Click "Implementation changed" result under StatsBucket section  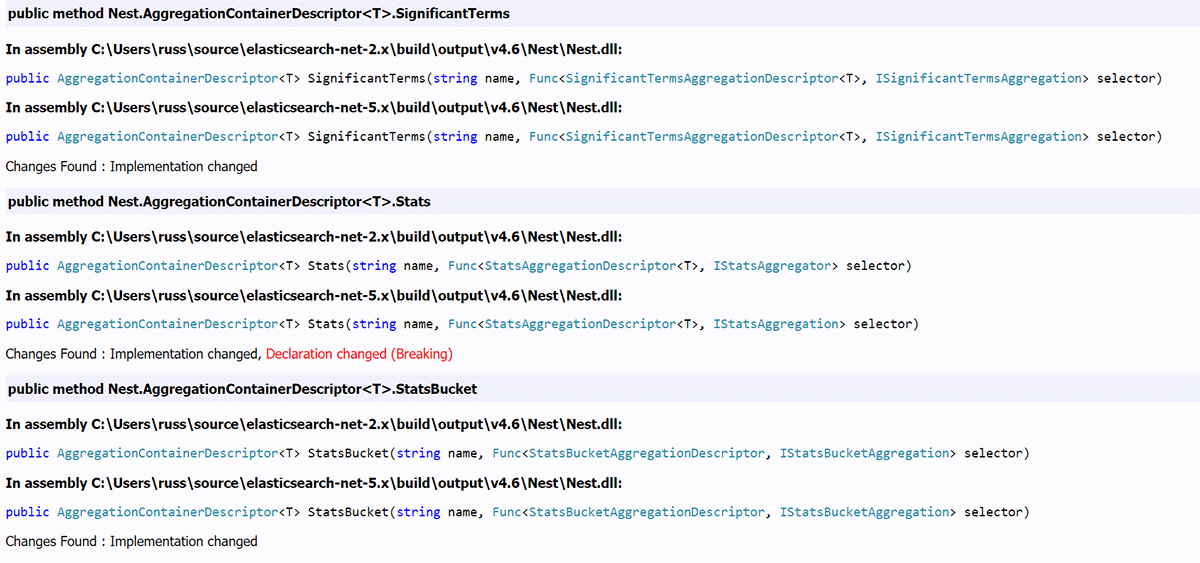183,541
